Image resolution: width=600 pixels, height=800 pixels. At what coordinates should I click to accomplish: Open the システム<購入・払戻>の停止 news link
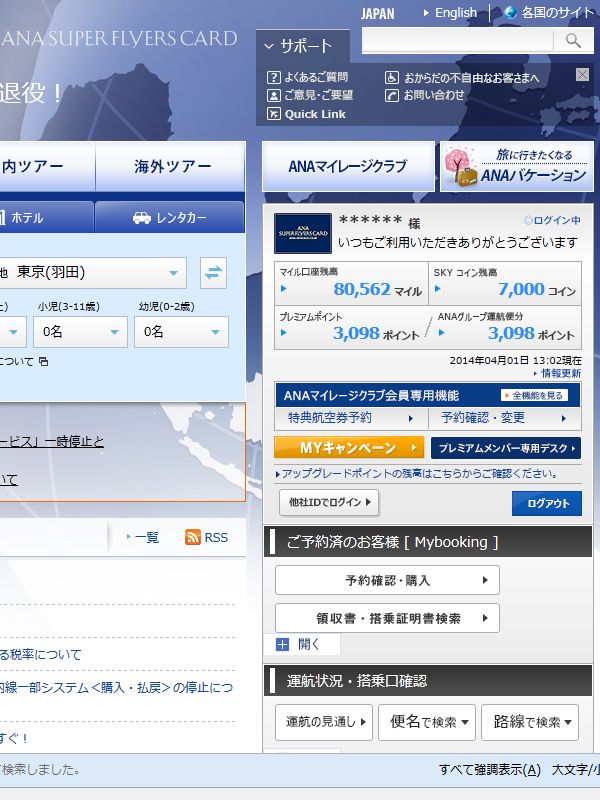point(116,688)
